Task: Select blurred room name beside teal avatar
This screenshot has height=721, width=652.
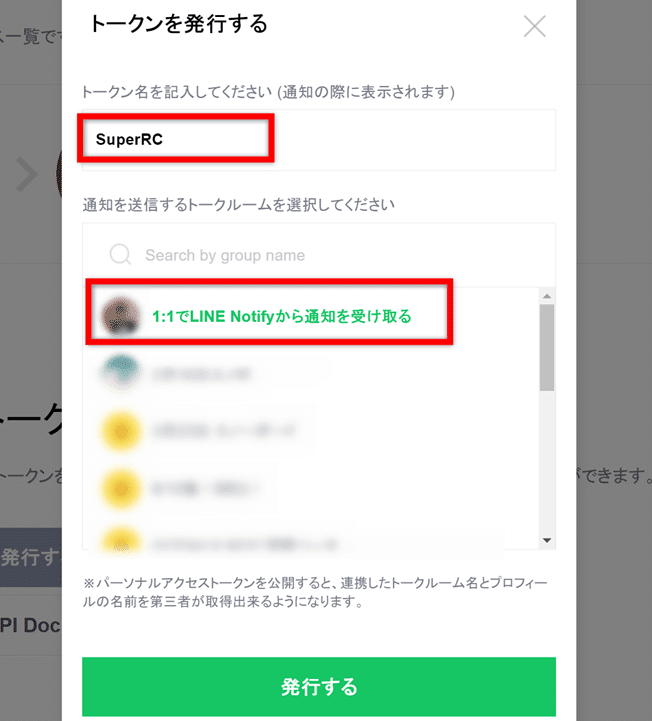Action: [x=201, y=373]
